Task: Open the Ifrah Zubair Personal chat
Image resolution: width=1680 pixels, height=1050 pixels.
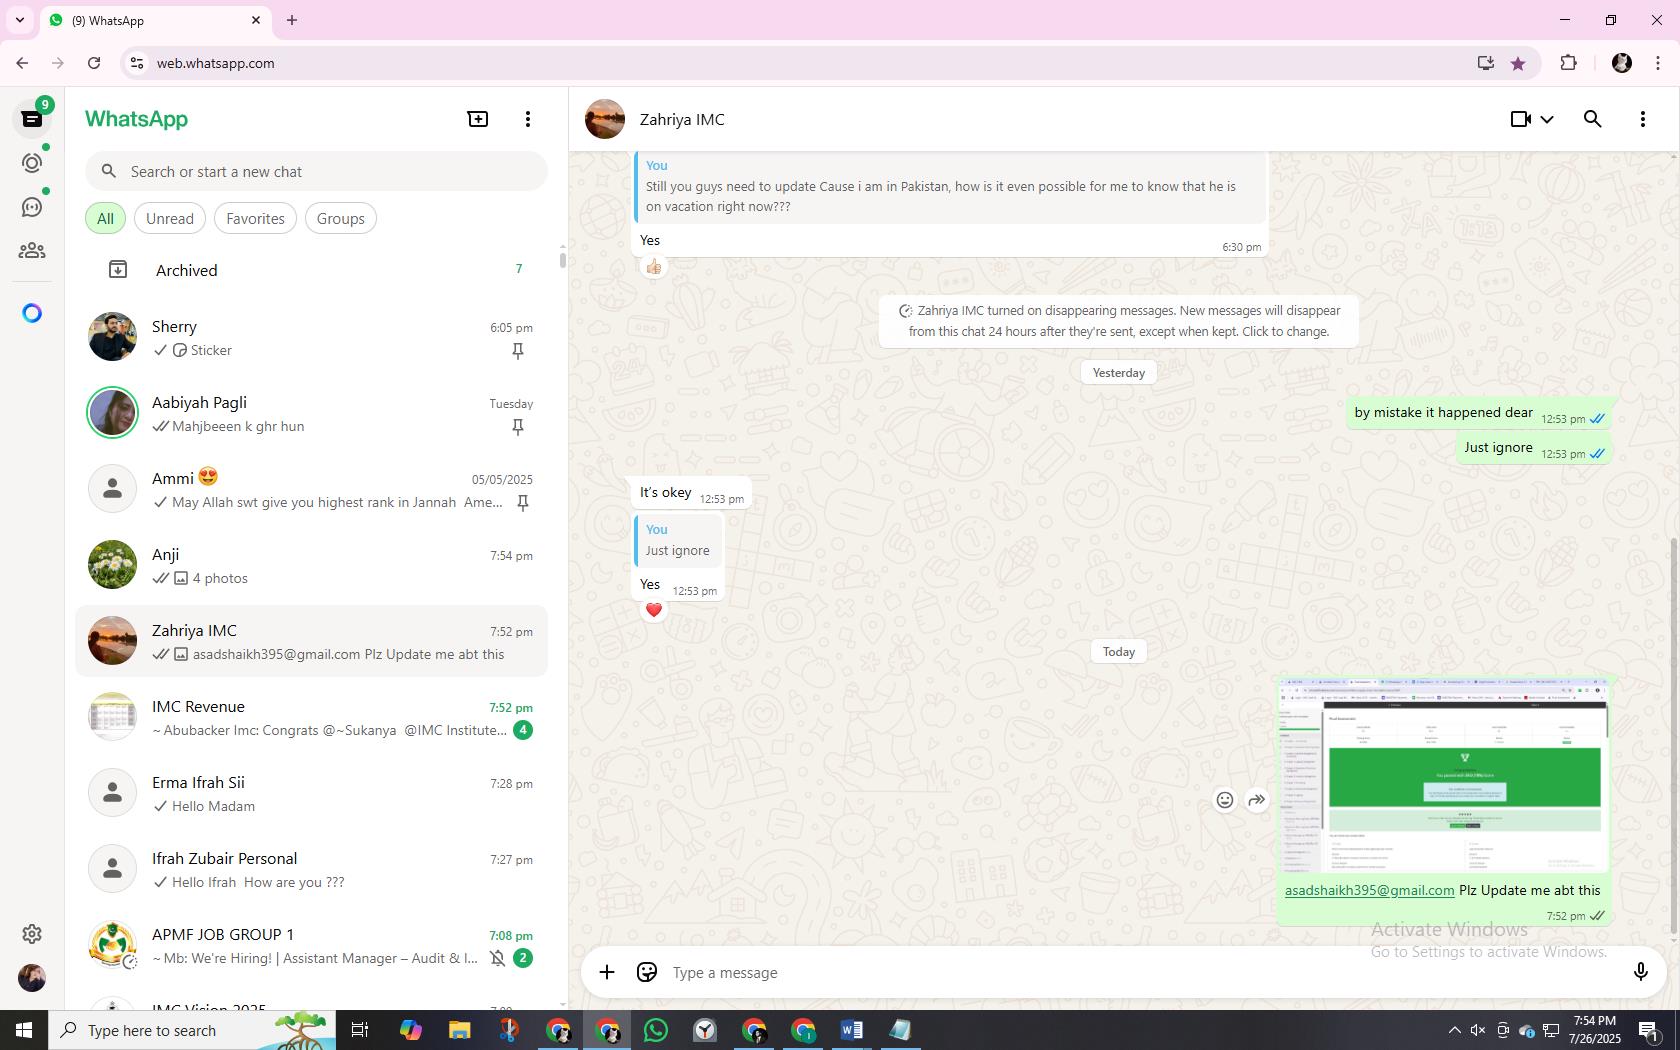Action: click(312, 869)
